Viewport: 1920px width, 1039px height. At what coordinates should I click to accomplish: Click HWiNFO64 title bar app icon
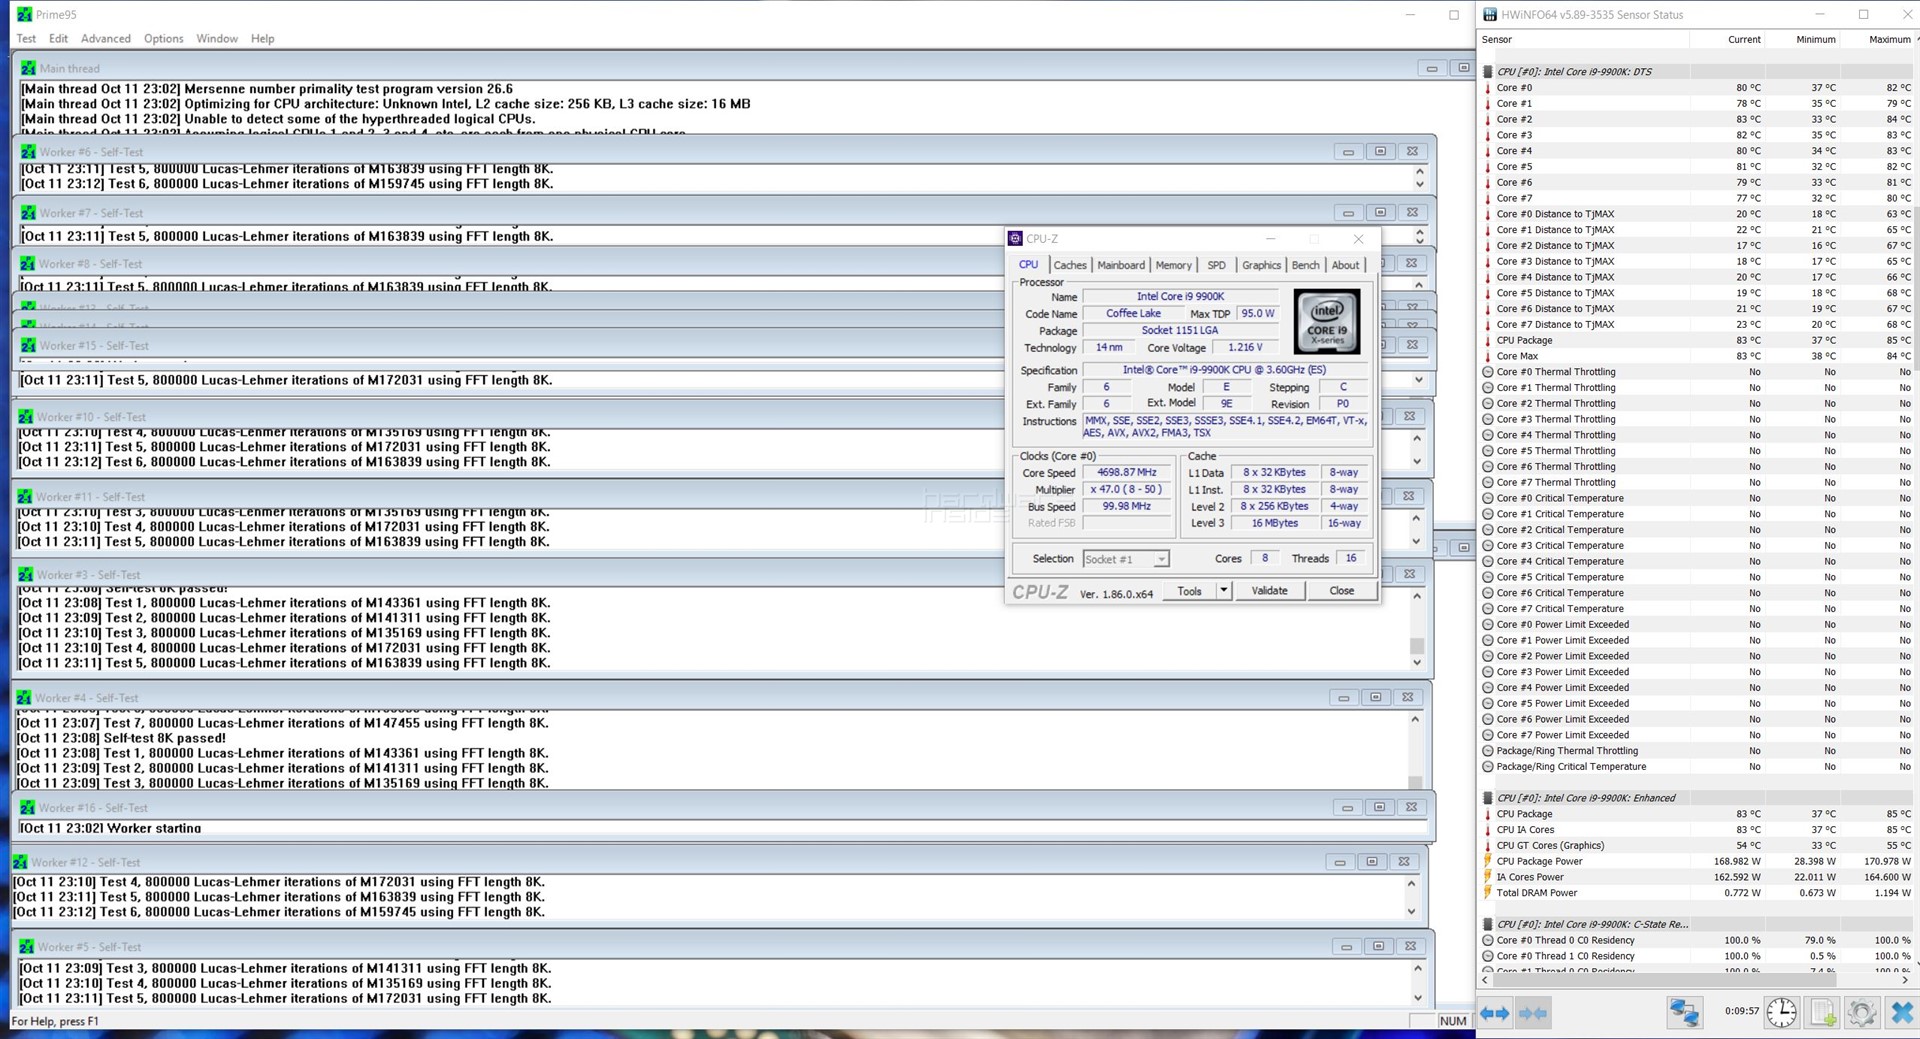pyautogui.click(x=1490, y=14)
